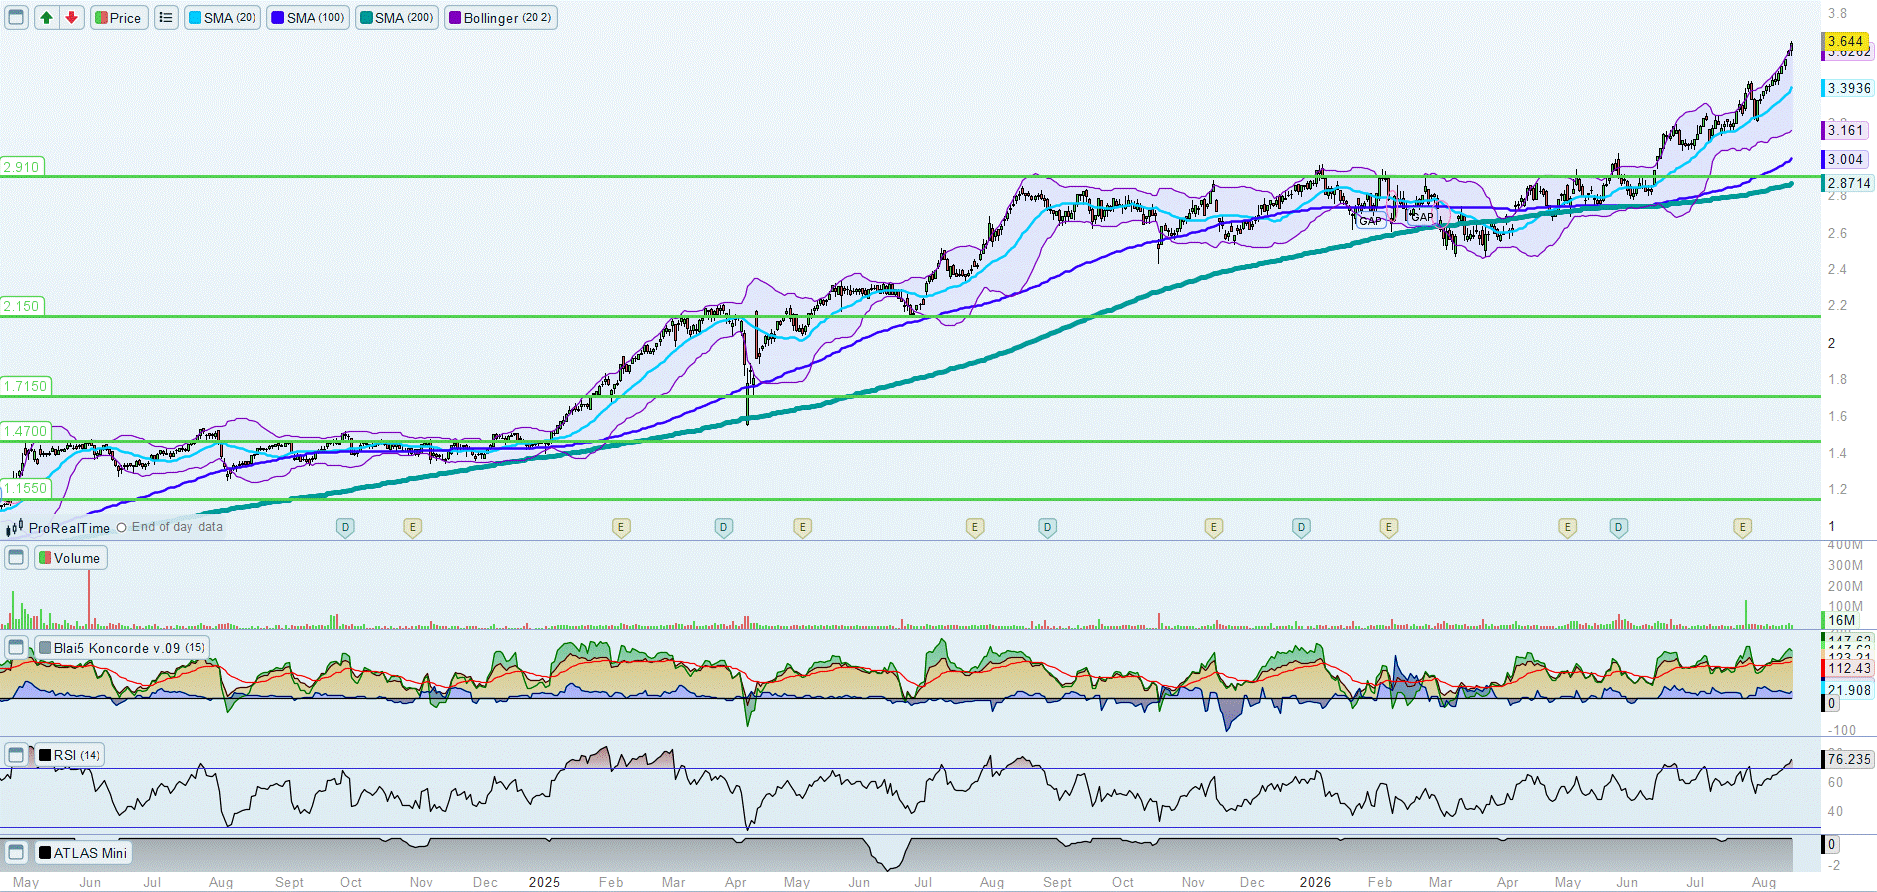
Task: Select the End of day data radio
Action: [122, 528]
